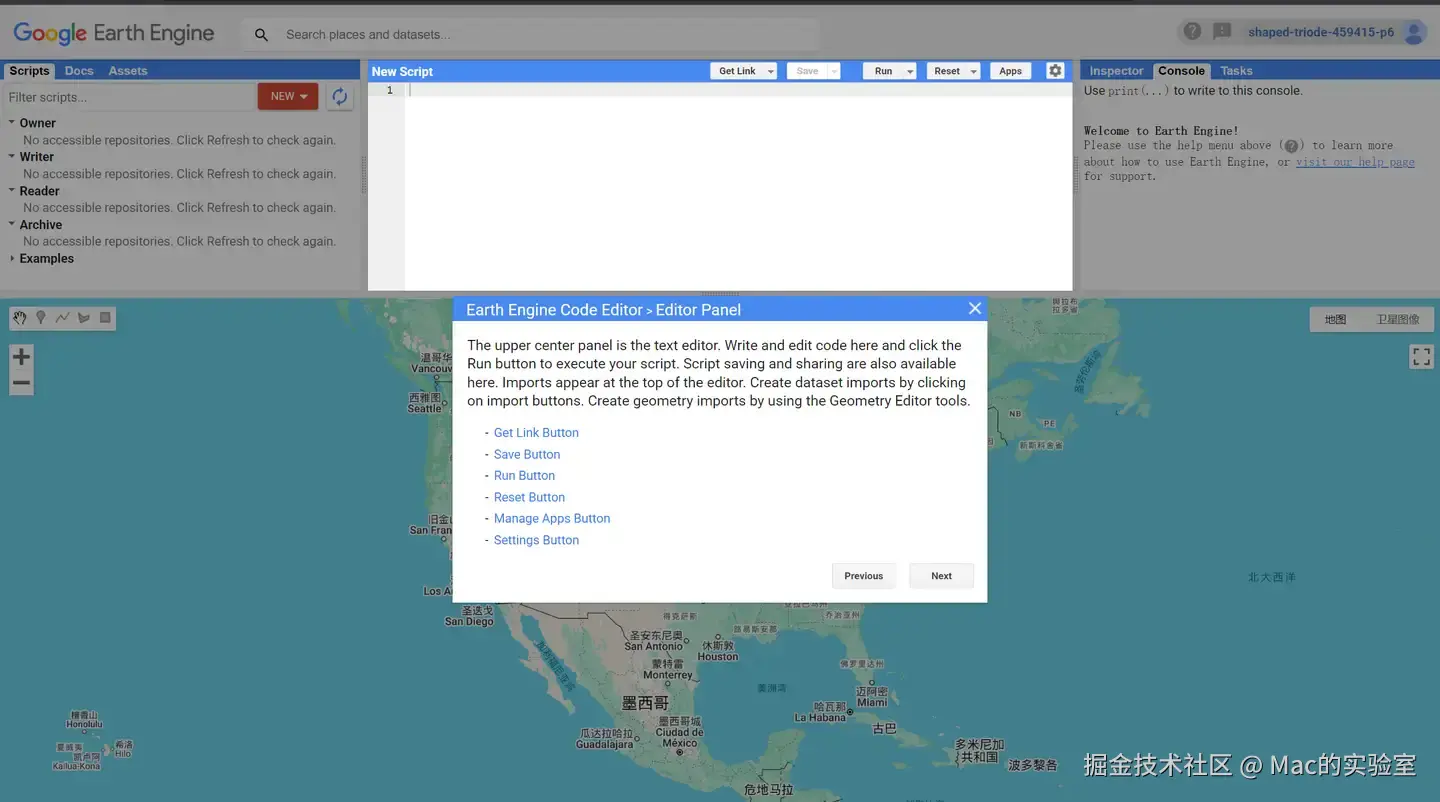Click line 1 in the code editor
Image resolution: width=1440 pixels, height=802 pixels.
(738, 90)
